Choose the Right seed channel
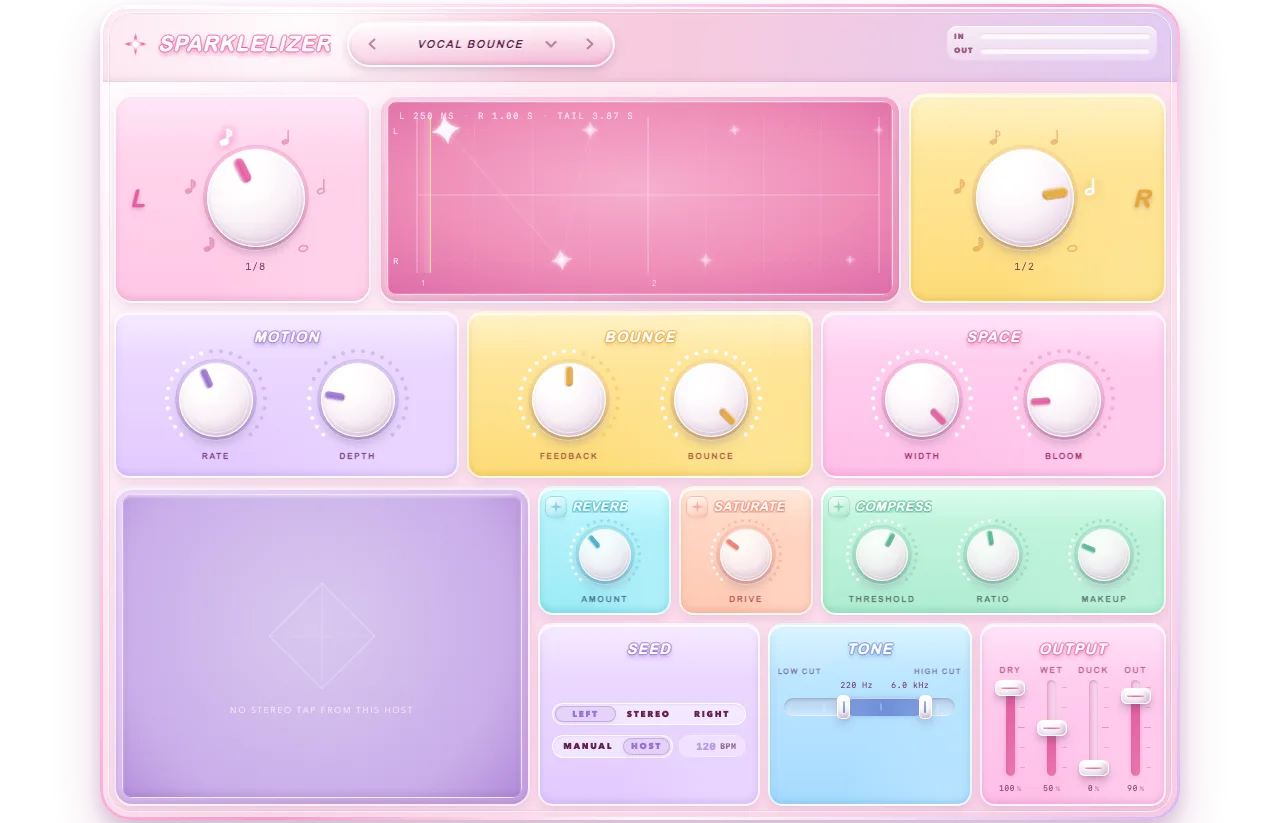 click(712, 714)
